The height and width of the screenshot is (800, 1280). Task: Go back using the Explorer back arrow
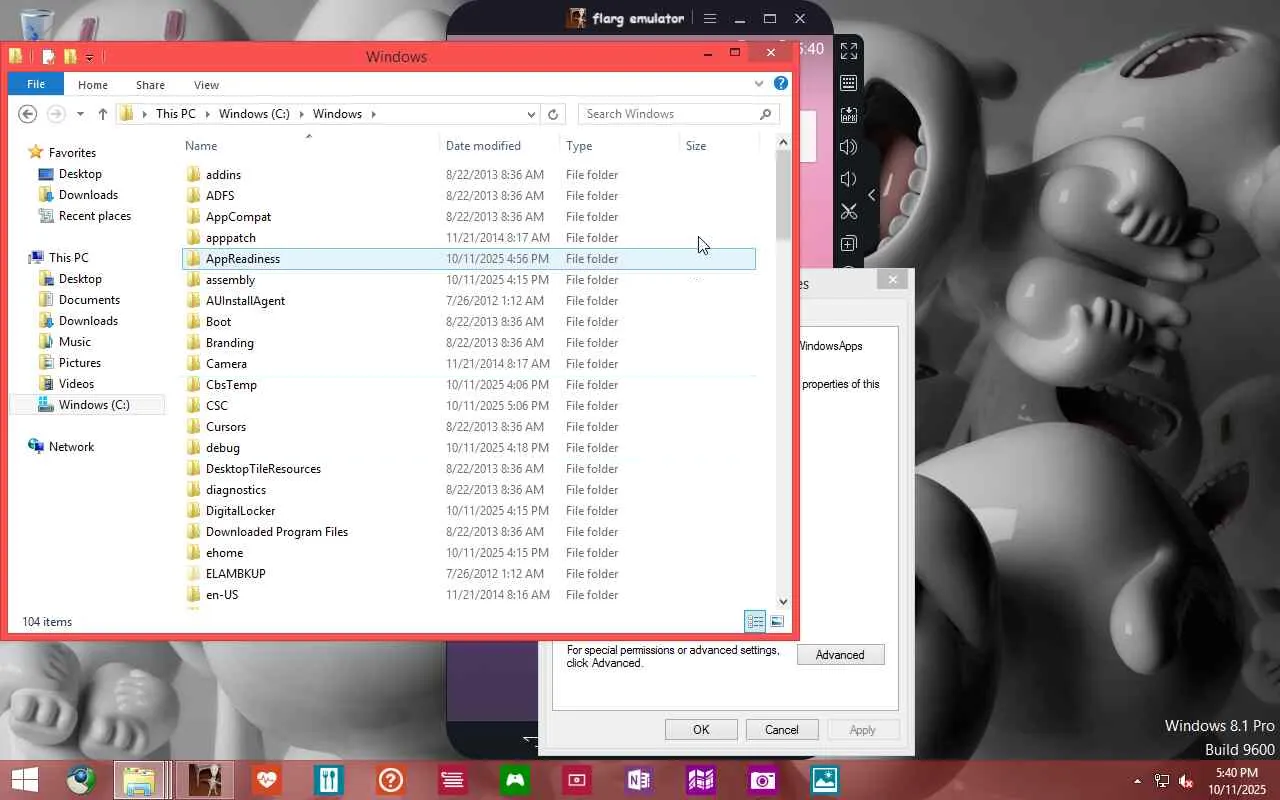tap(28, 114)
